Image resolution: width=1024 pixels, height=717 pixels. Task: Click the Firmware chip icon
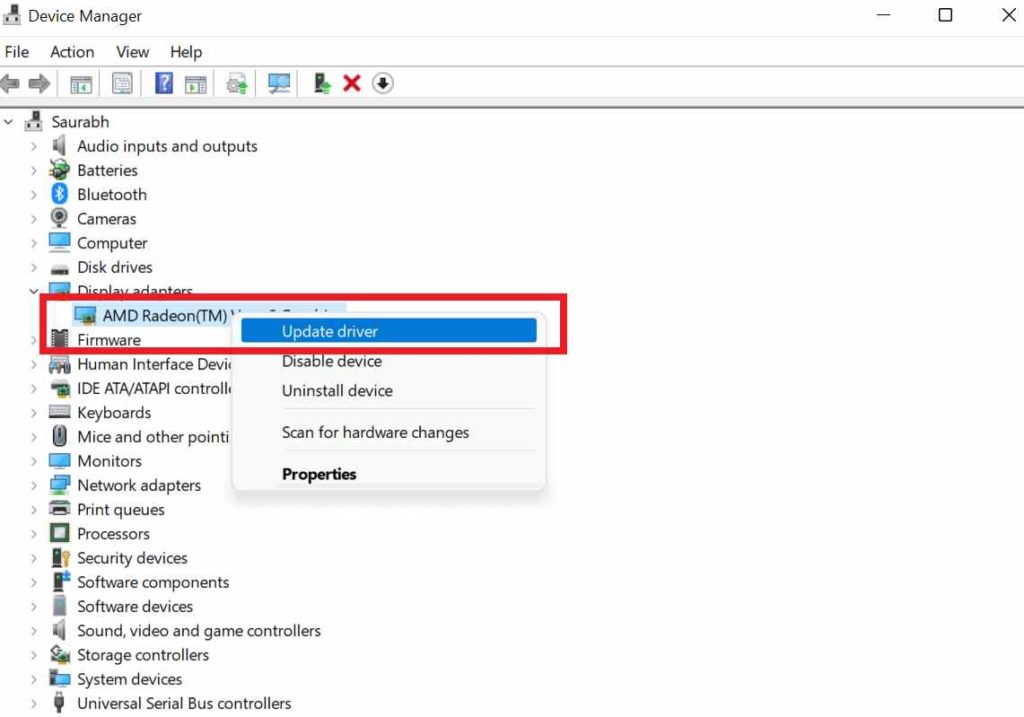59,339
